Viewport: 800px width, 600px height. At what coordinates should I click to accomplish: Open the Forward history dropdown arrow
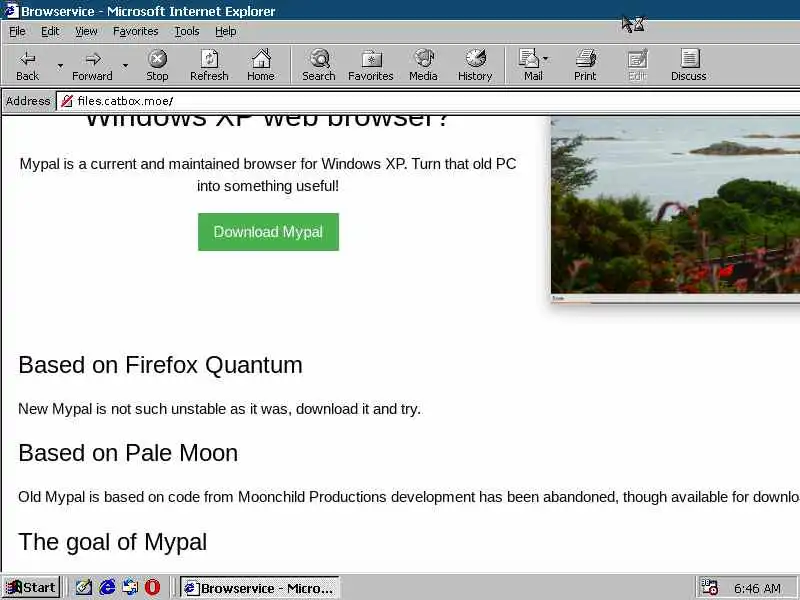pos(126,65)
